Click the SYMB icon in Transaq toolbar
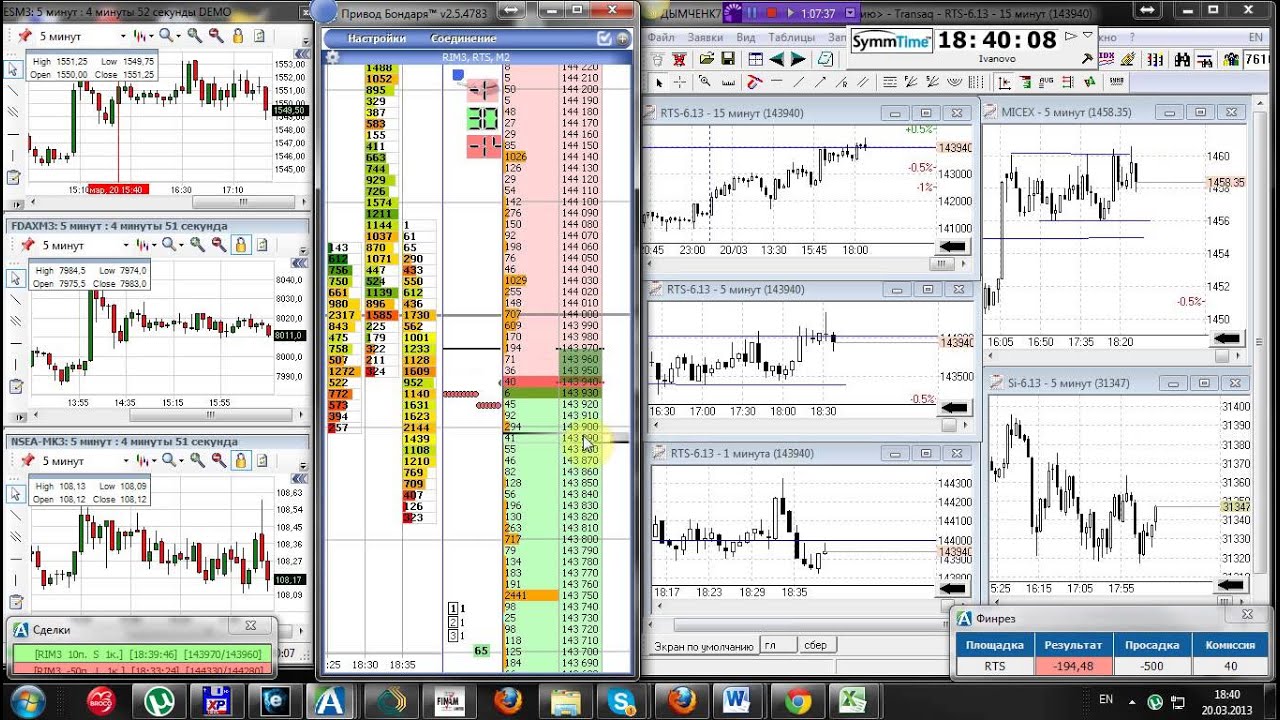 coord(1117,81)
